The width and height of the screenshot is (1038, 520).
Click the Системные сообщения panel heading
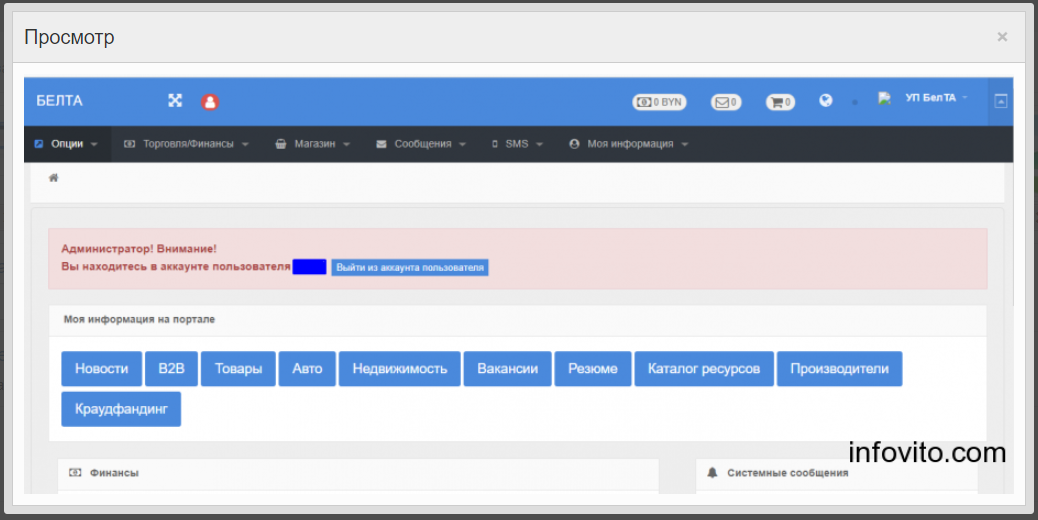tap(787, 473)
